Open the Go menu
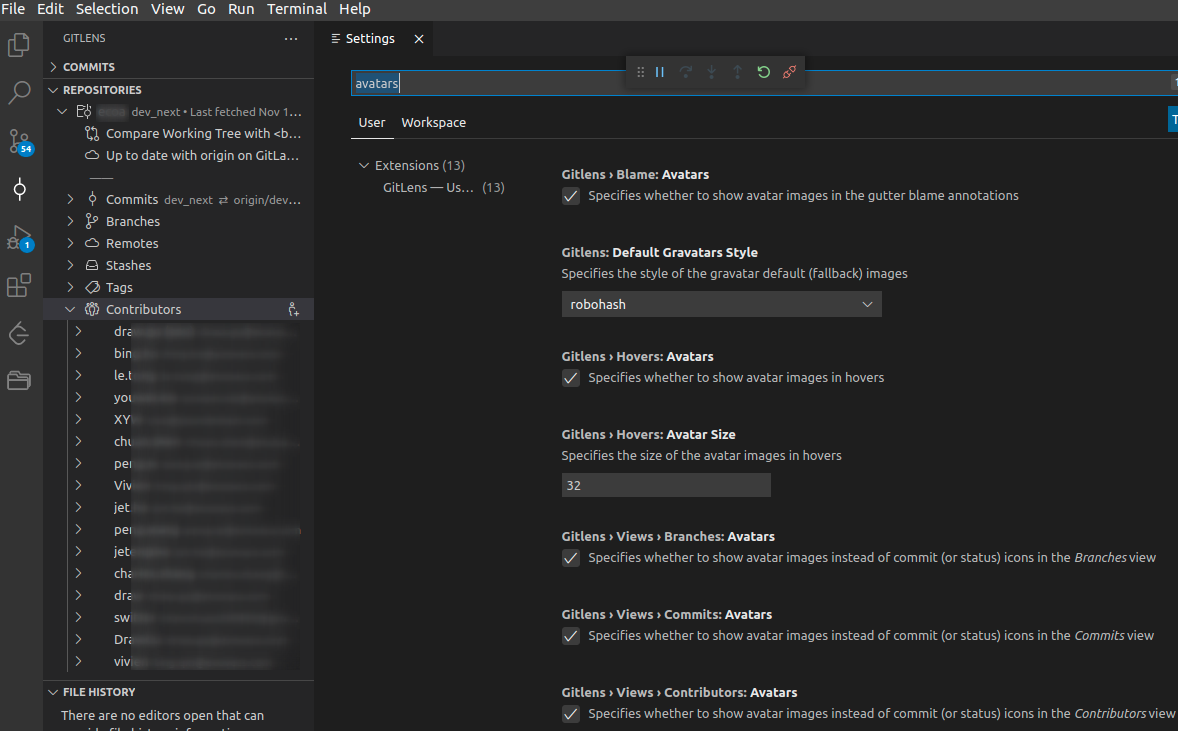The height and width of the screenshot is (731, 1178). tap(206, 9)
